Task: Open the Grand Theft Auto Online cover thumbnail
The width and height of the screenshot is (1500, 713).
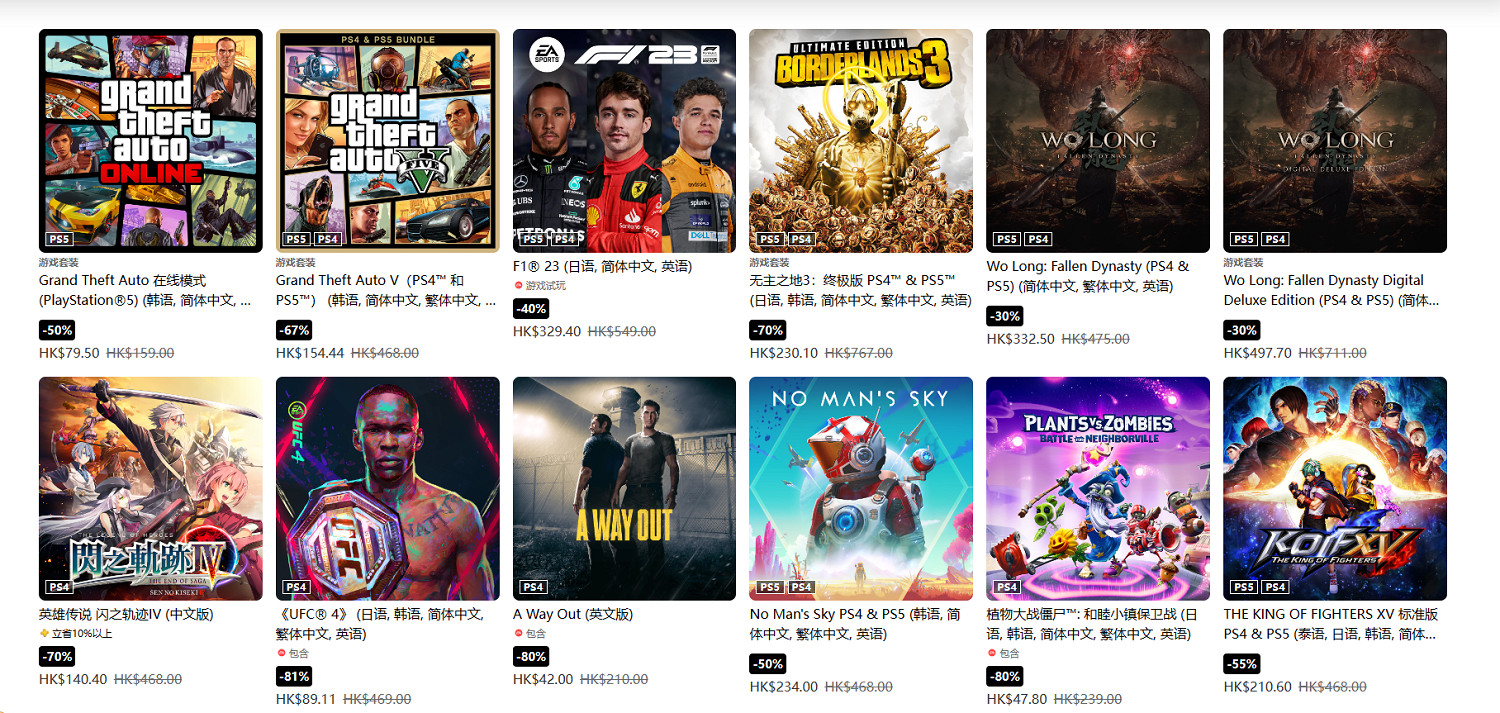Action: tap(151, 141)
